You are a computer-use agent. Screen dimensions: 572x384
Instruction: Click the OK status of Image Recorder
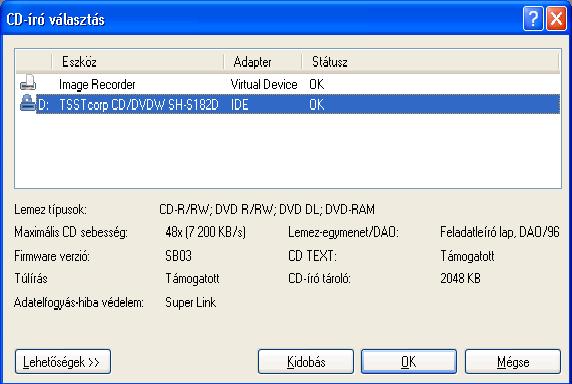tap(317, 85)
